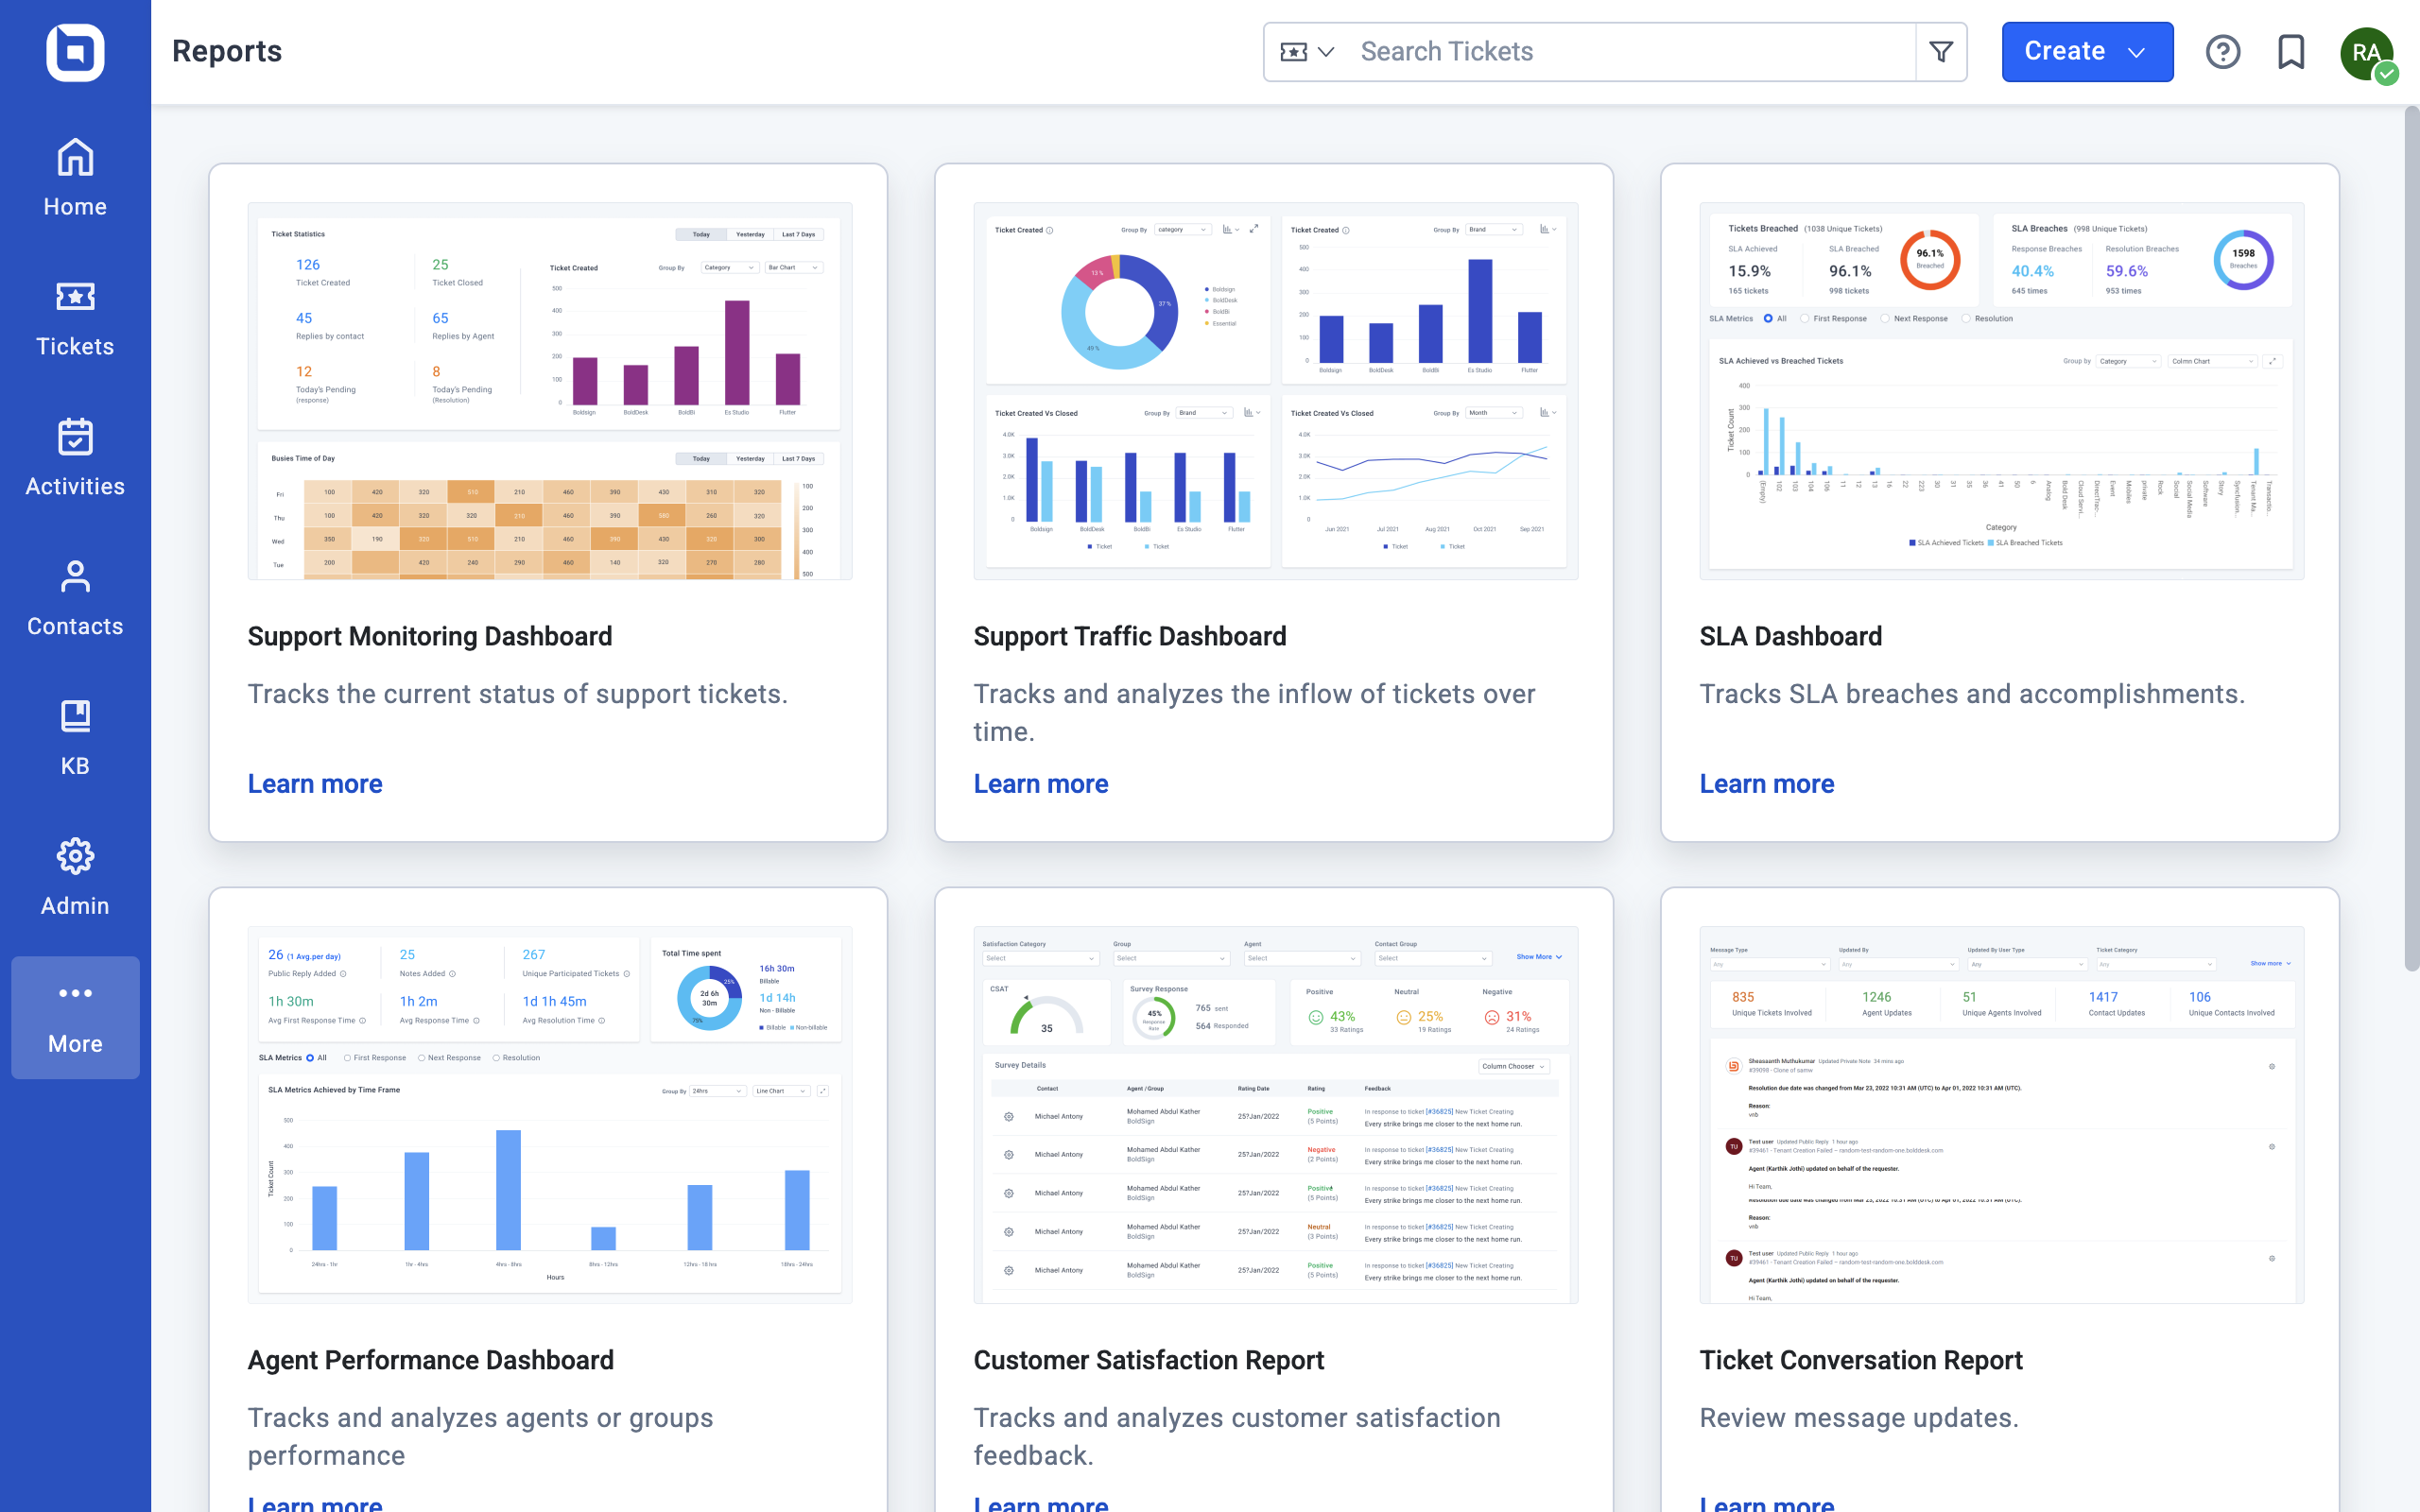2420x1512 pixels.
Task: Open the Knowledge Base (KB) section
Action: point(75,735)
